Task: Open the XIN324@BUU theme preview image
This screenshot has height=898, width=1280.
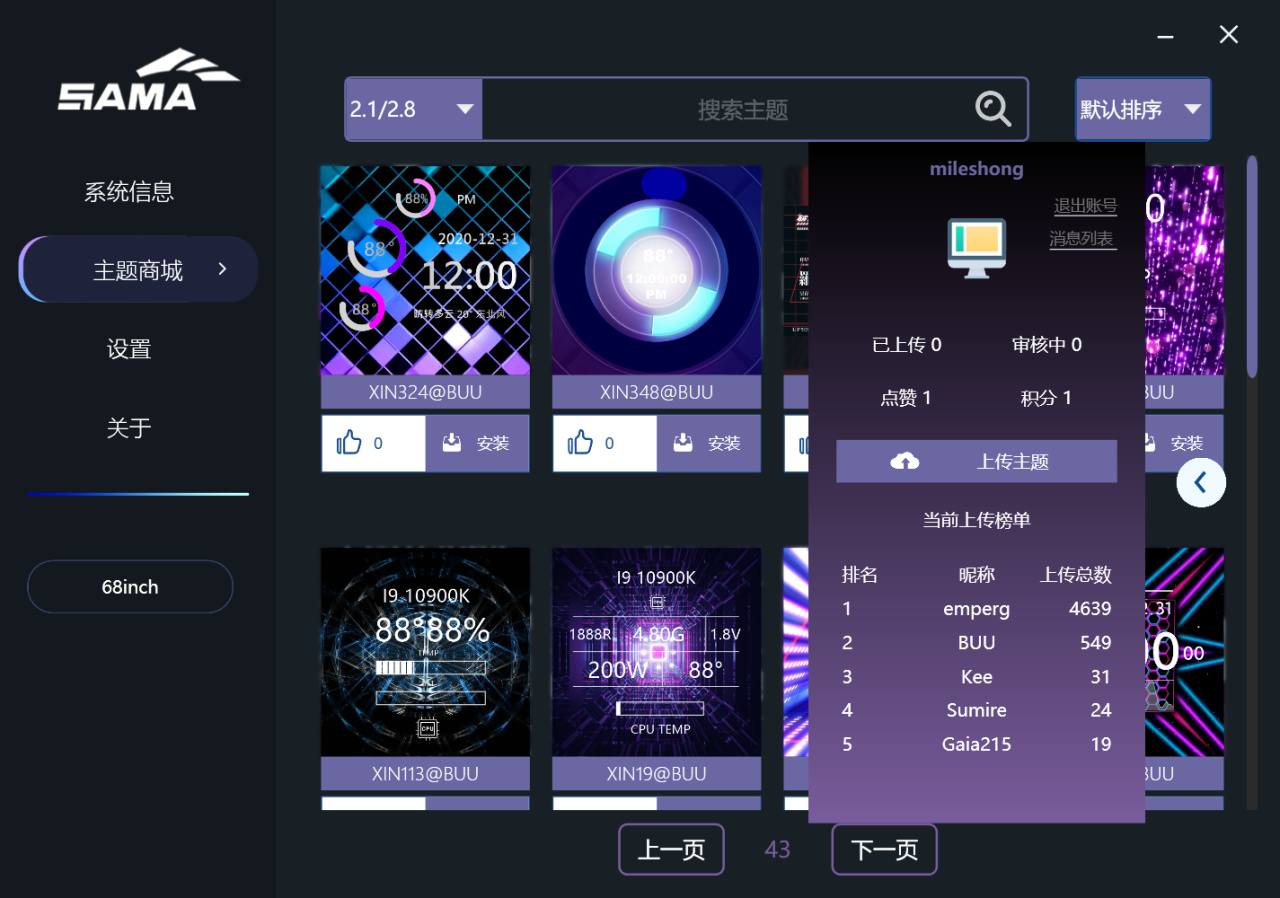Action: click(425, 271)
